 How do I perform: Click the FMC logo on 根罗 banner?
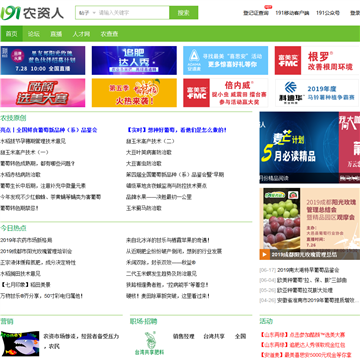click(x=288, y=60)
